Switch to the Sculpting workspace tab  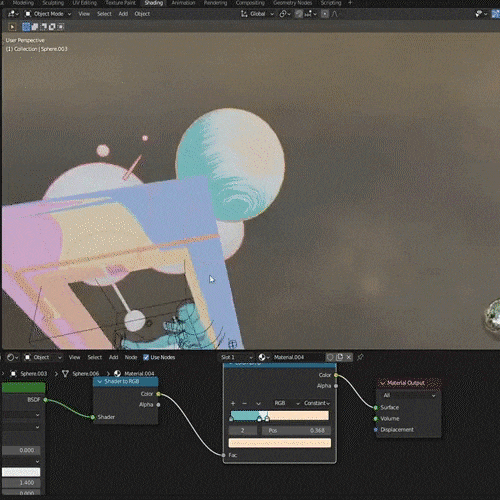(53, 3)
